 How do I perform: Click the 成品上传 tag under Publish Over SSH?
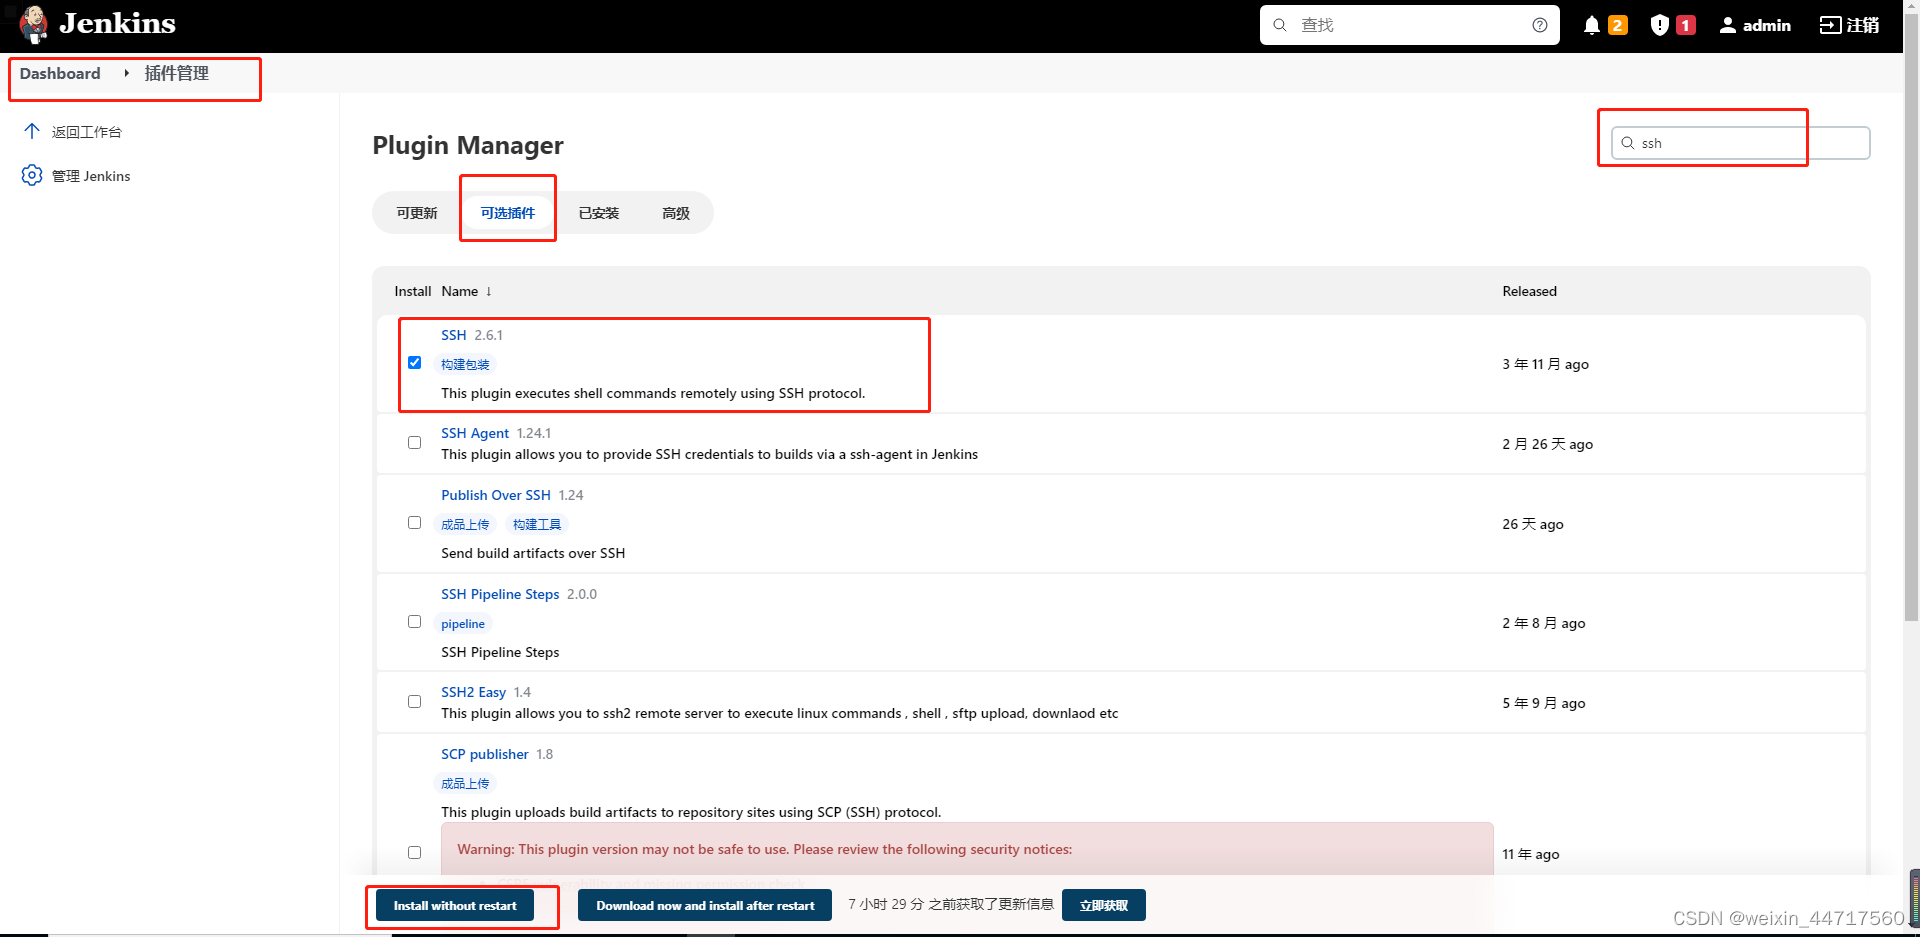click(x=466, y=525)
